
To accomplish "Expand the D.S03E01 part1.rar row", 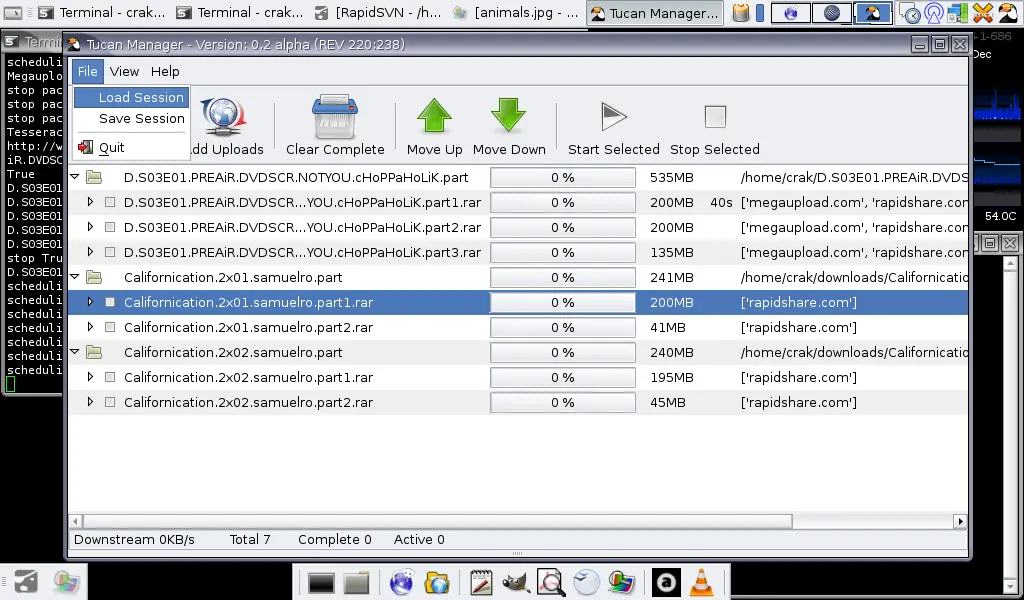I will coord(90,202).
